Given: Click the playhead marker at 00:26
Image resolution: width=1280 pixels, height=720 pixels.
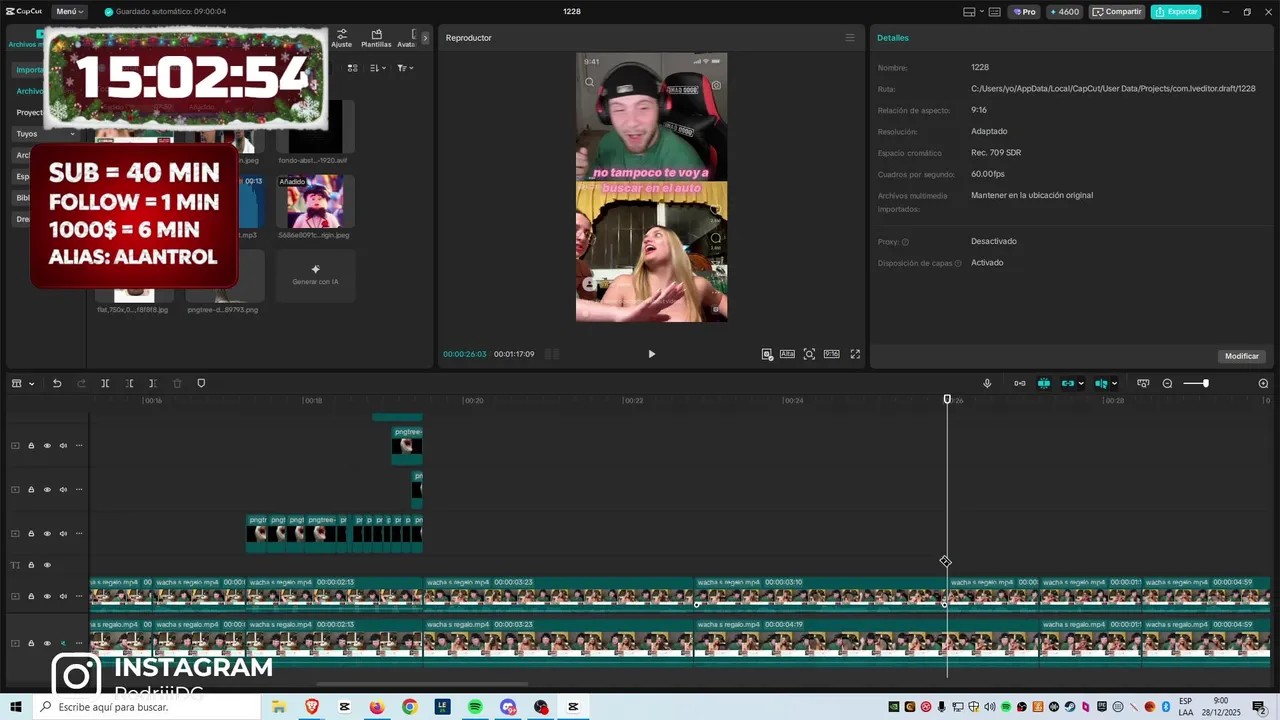Looking at the screenshot, I should pyautogui.click(x=947, y=399).
